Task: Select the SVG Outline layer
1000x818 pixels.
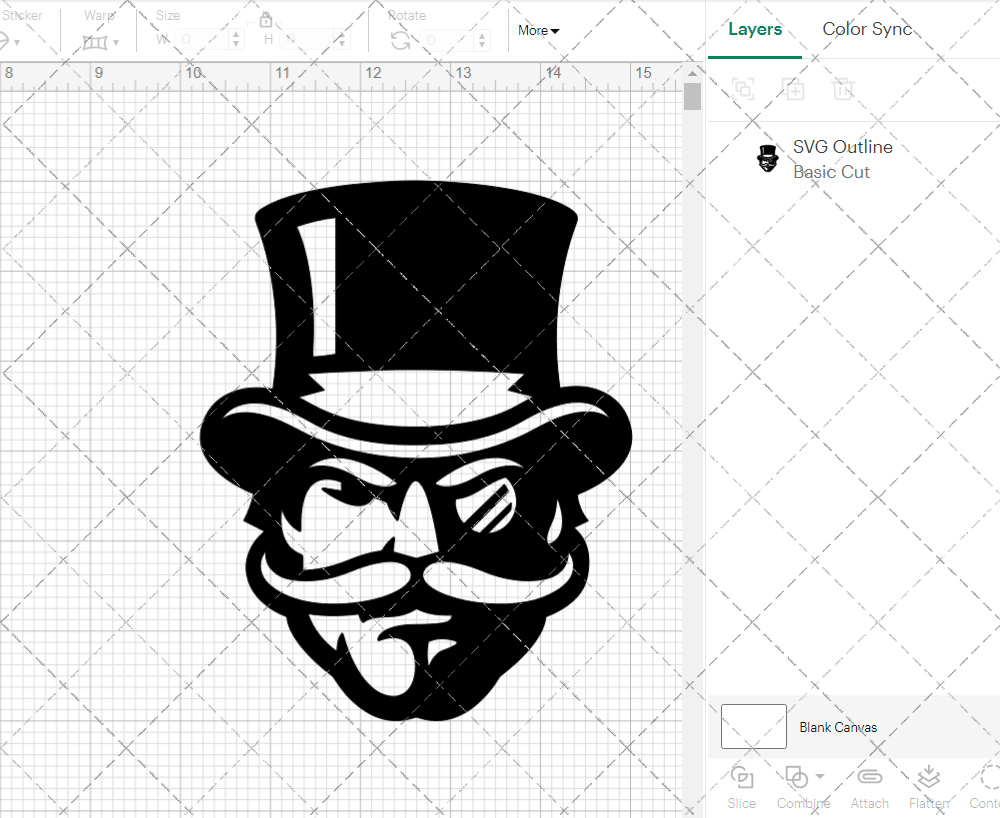Action: pos(843,147)
